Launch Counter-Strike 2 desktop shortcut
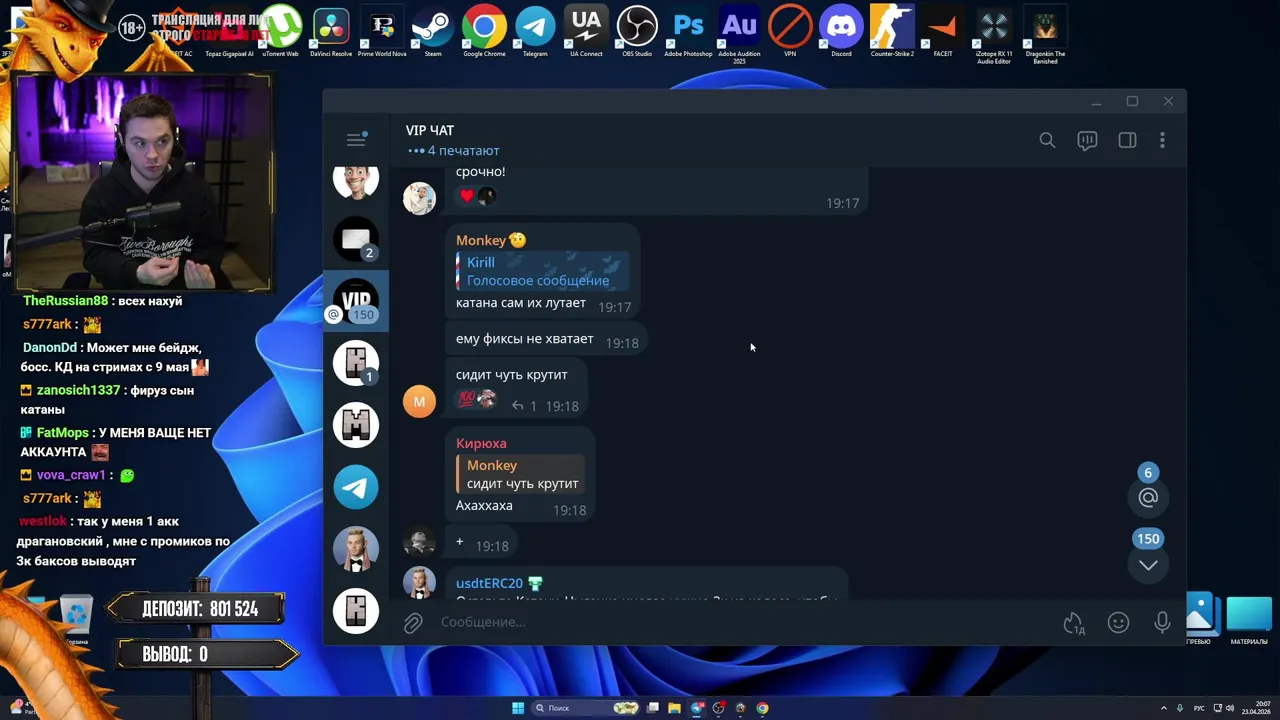This screenshot has height=720, width=1280. (892, 31)
